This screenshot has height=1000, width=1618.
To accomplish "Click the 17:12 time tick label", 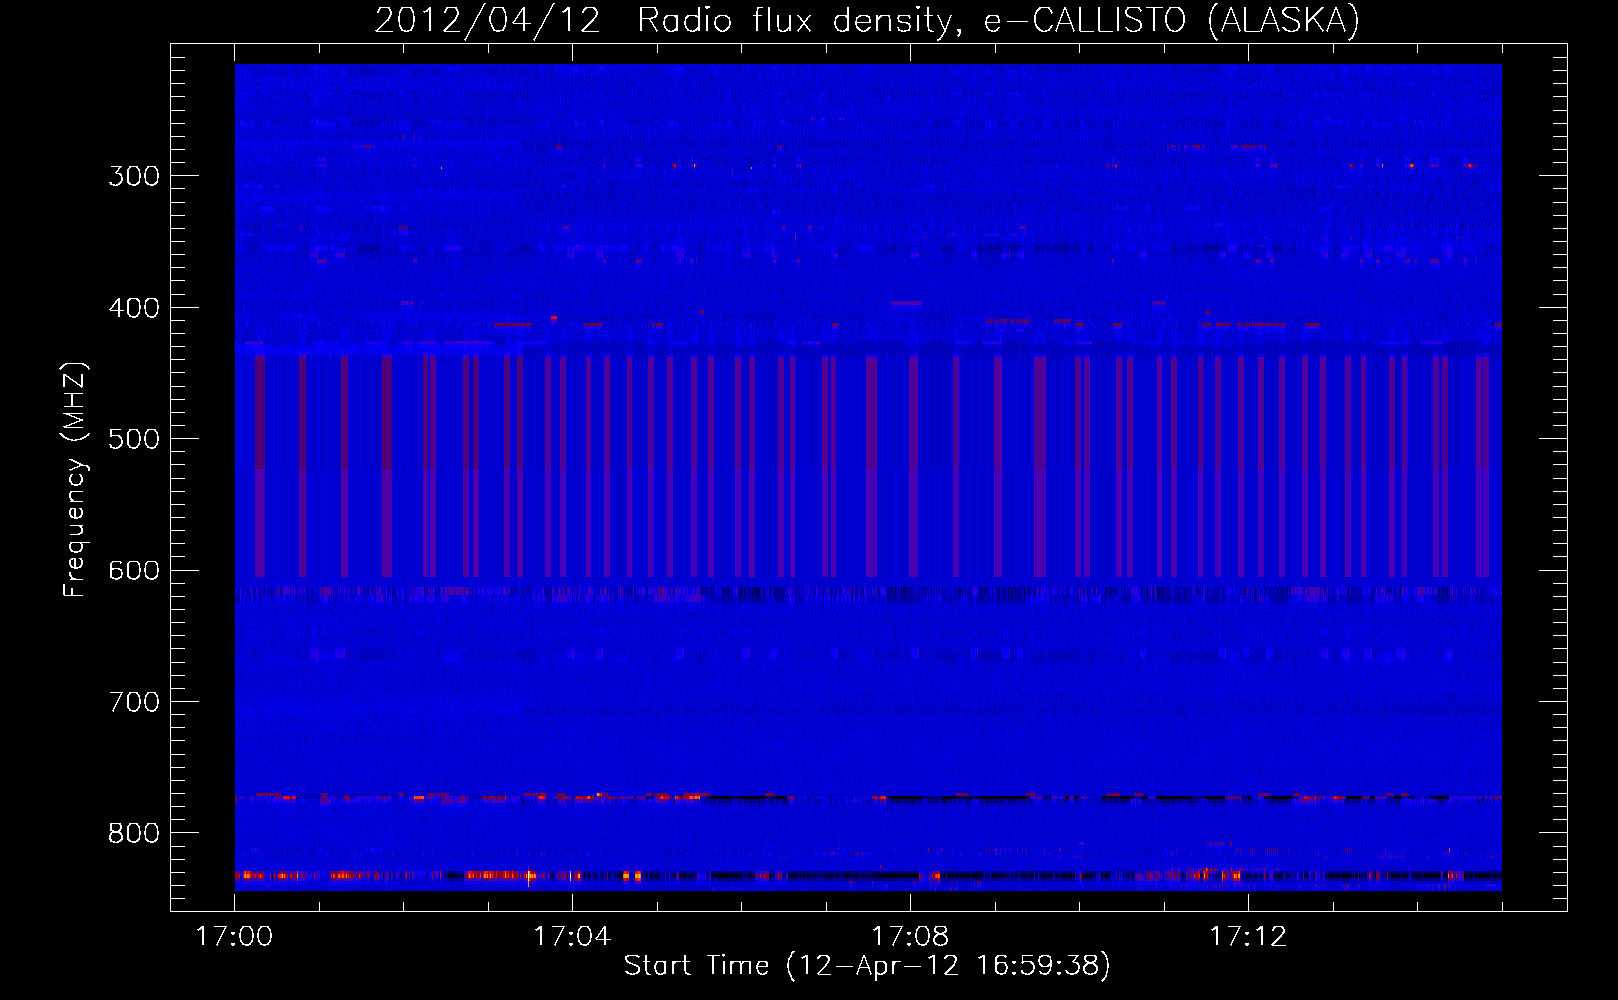I will click(x=1248, y=937).
